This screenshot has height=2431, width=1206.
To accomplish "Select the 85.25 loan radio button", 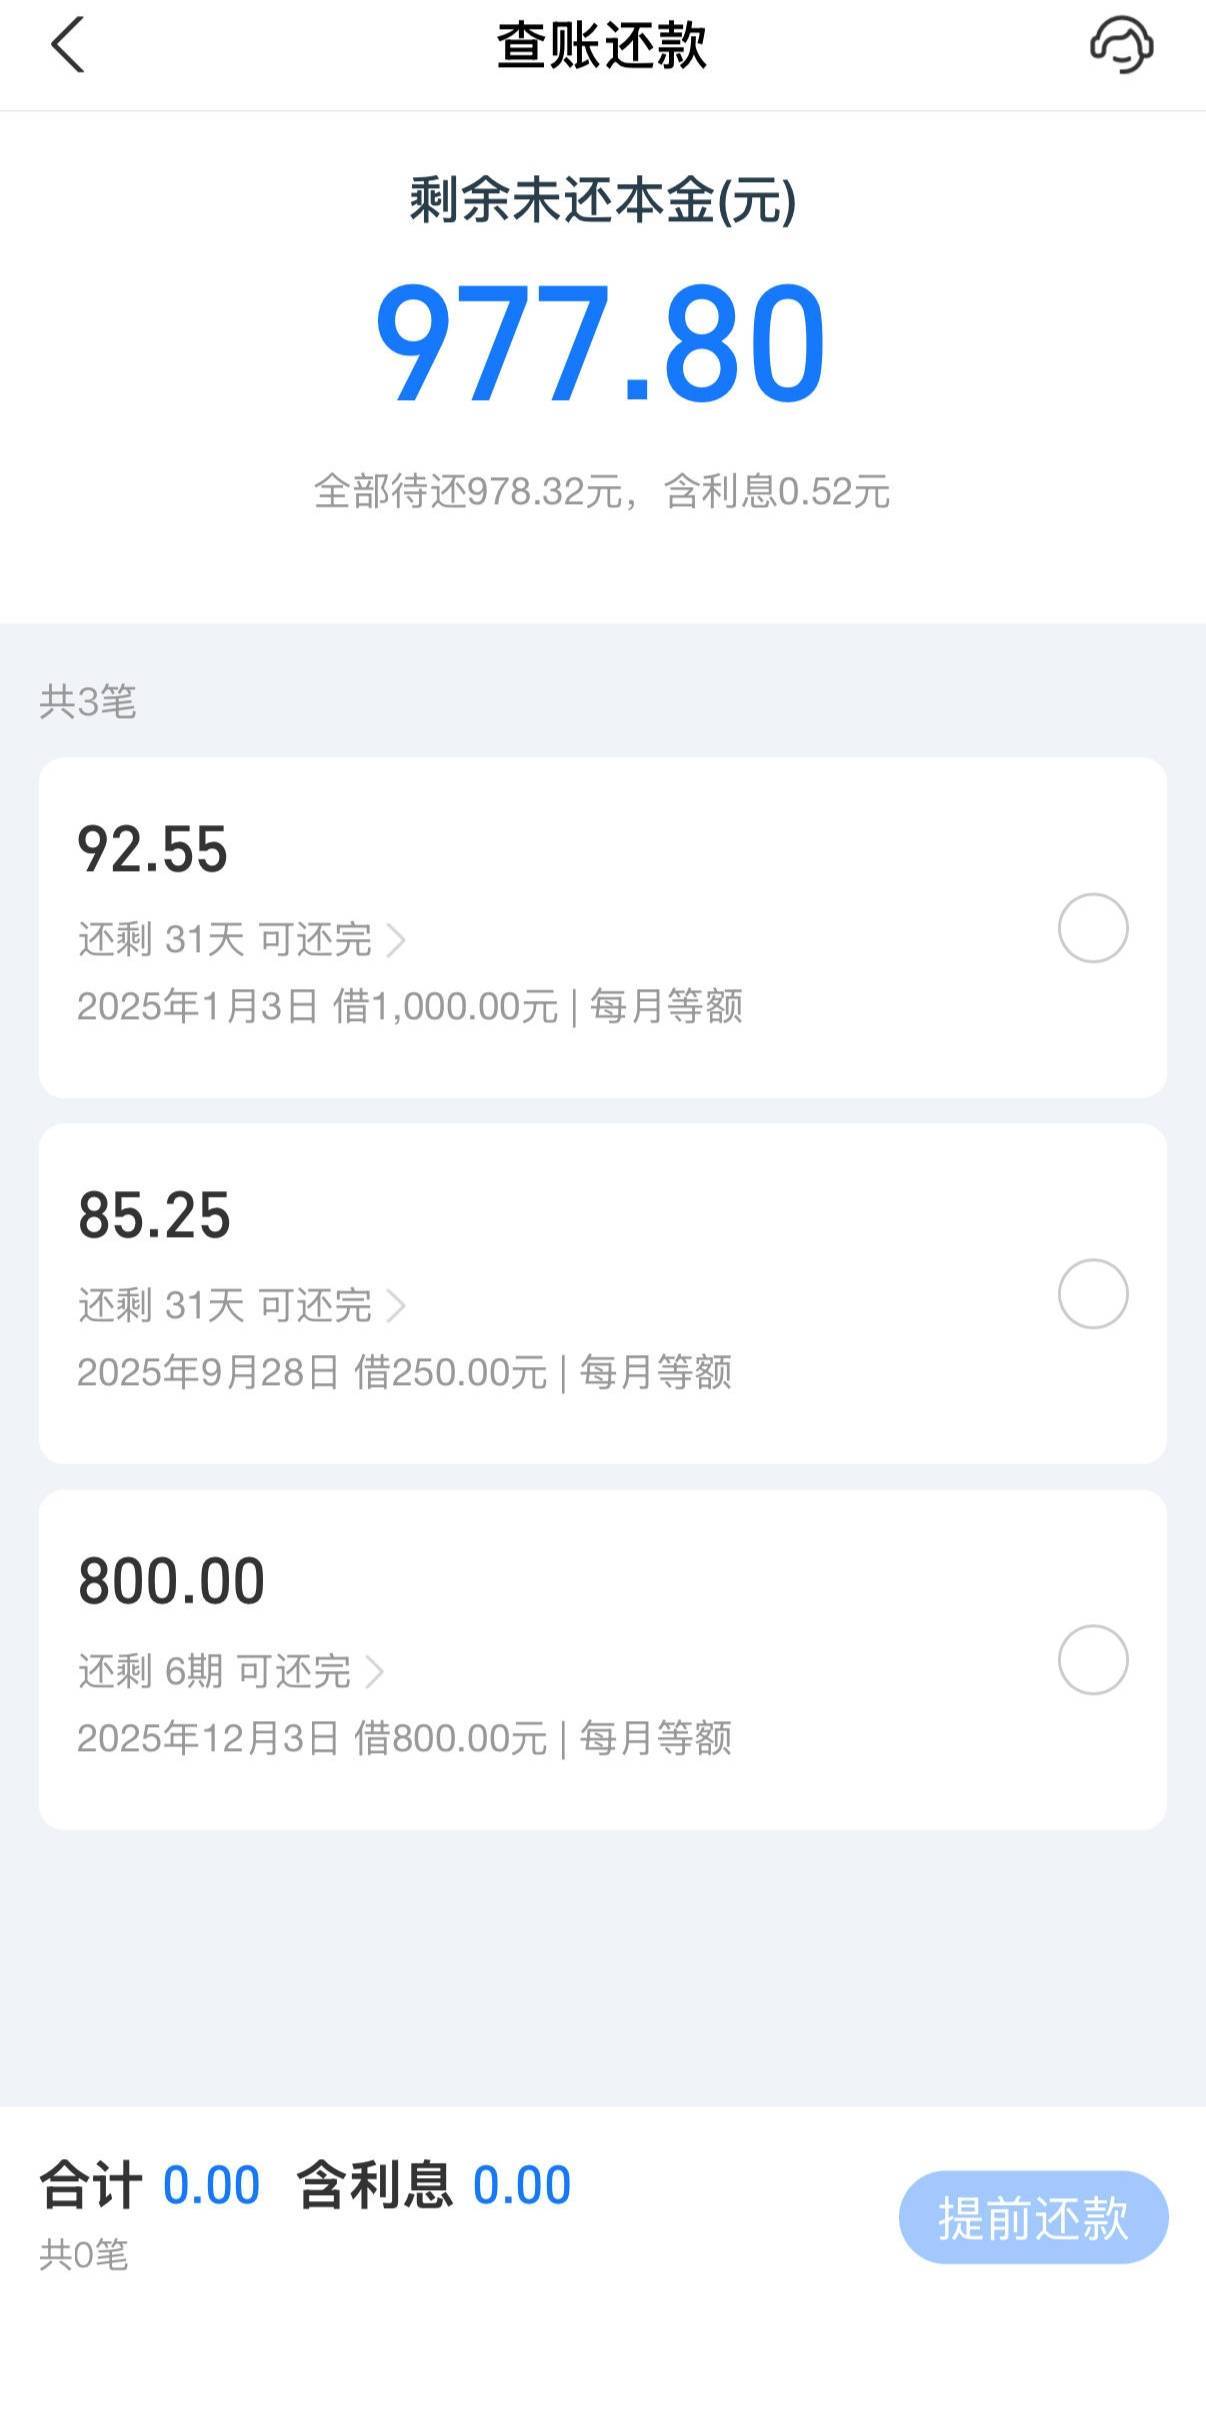I will coord(1092,1294).
